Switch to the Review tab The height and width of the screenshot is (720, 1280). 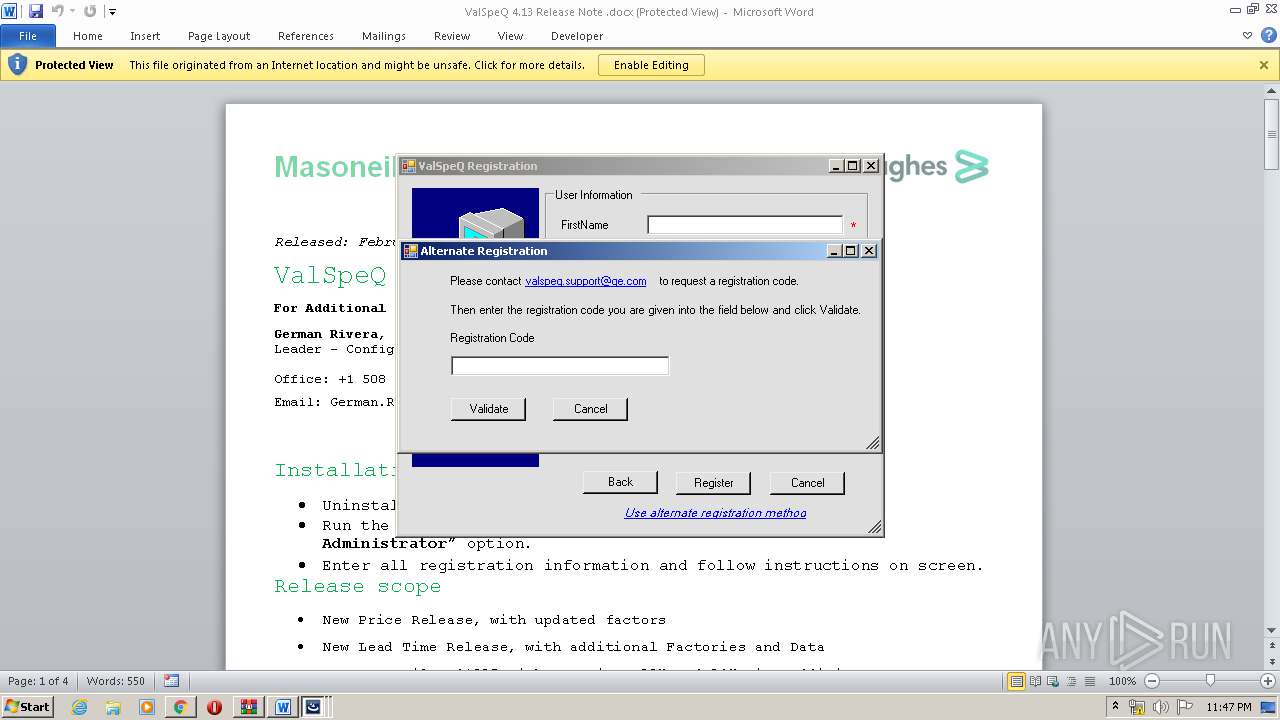(452, 36)
